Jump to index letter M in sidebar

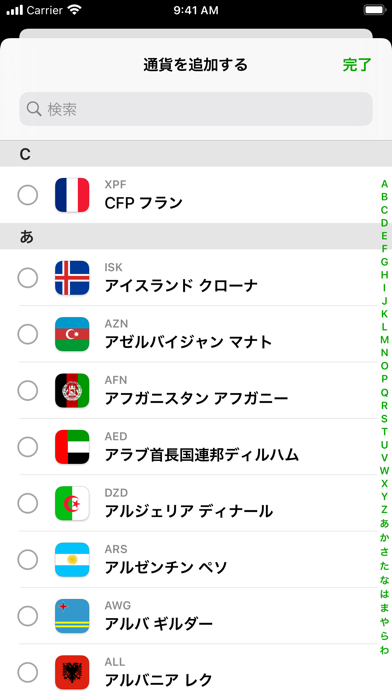point(384,340)
